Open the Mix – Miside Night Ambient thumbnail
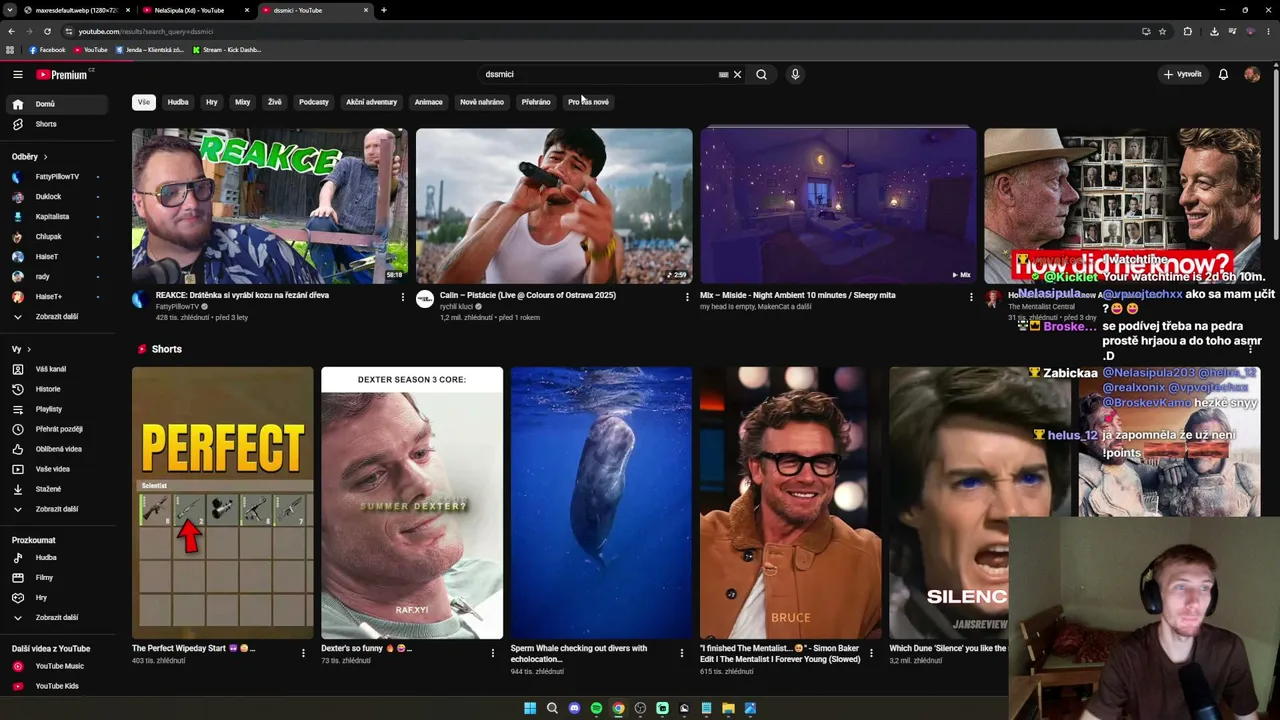 pyautogui.click(x=838, y=206)
